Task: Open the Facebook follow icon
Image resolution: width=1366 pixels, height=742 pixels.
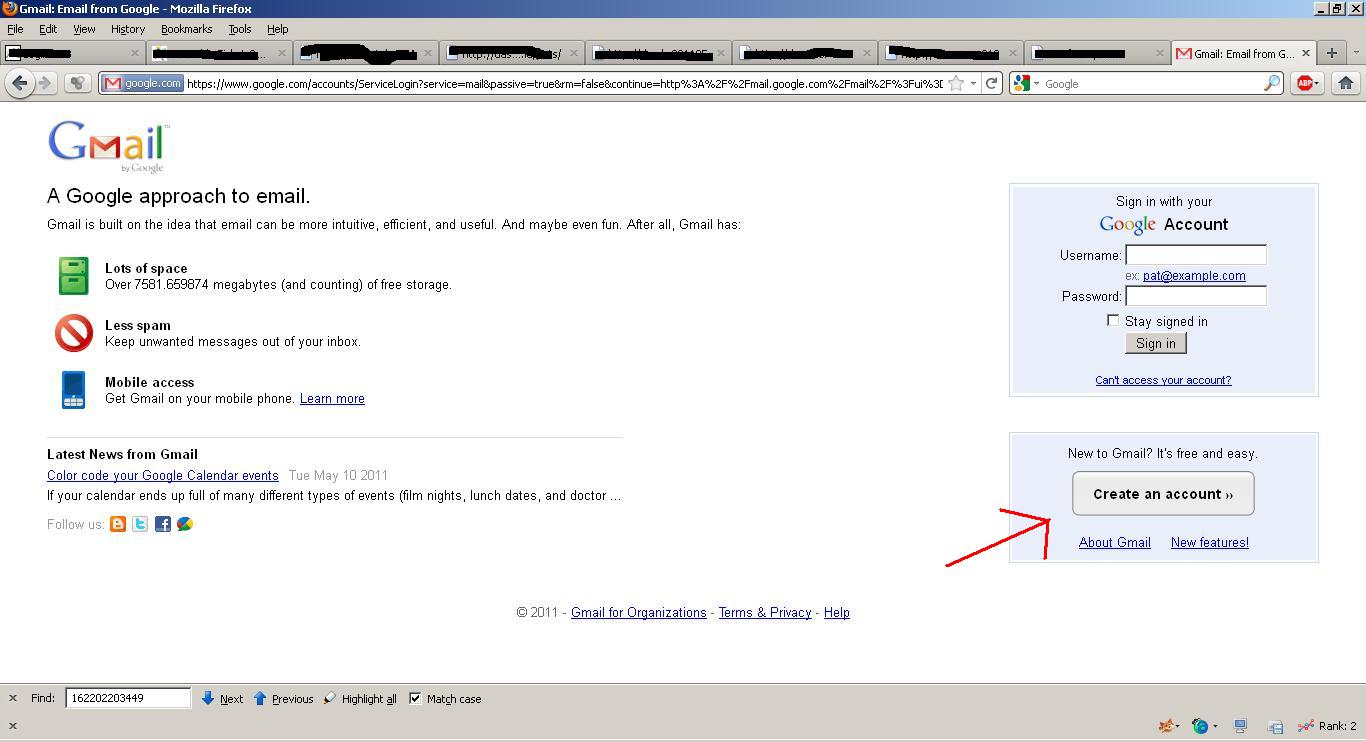Action: point(162,524)
